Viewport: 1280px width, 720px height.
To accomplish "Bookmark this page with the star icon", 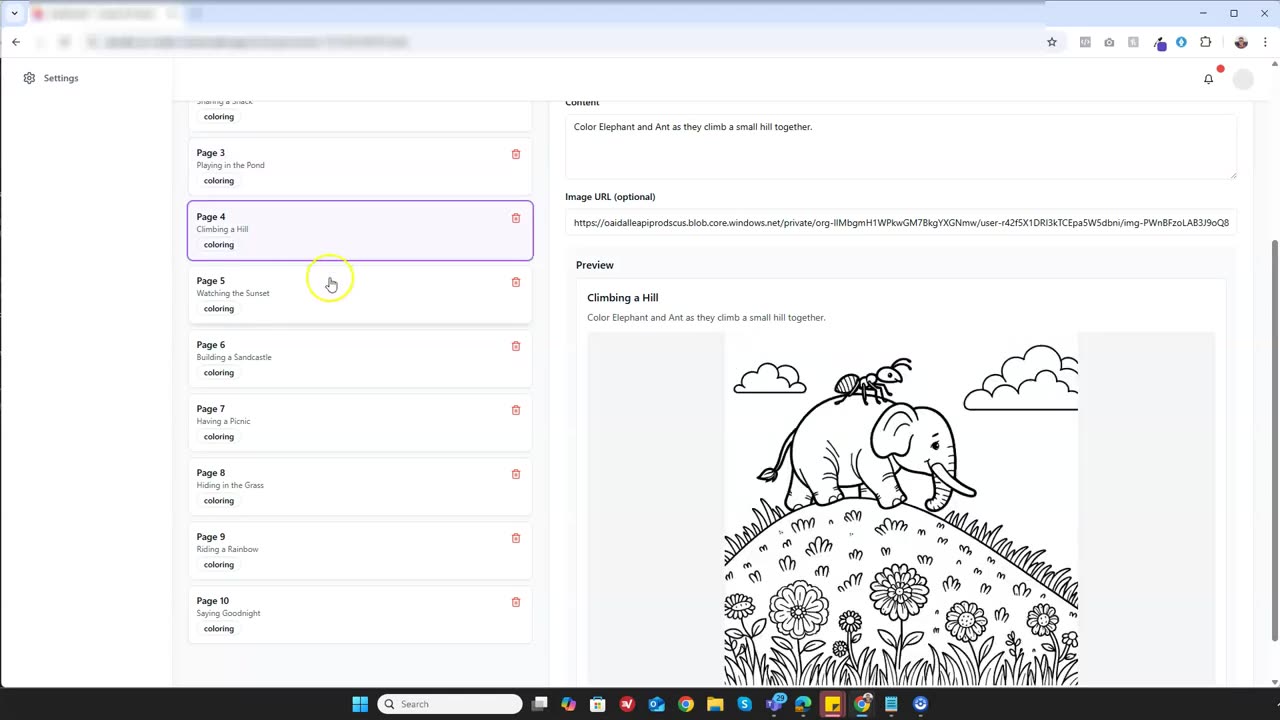I will coord(1052,42).
